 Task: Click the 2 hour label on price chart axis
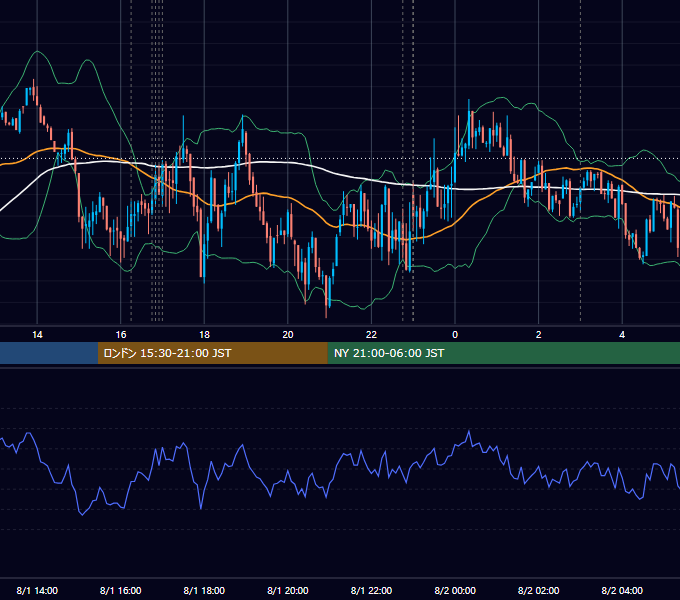539,335
